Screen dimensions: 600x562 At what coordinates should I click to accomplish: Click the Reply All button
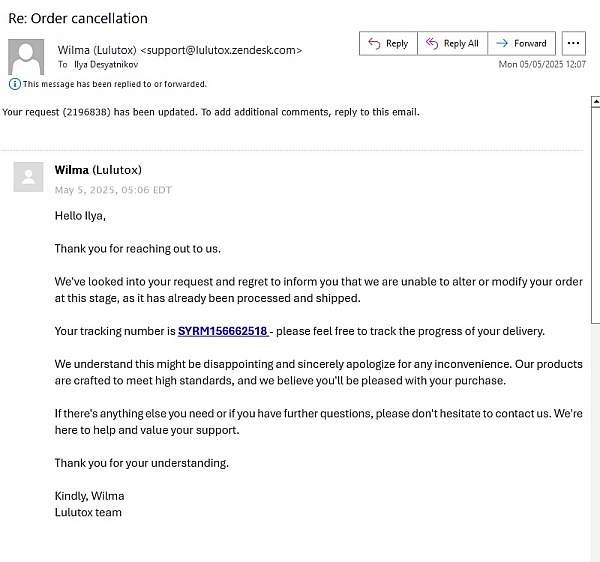[x=452, y=44]
